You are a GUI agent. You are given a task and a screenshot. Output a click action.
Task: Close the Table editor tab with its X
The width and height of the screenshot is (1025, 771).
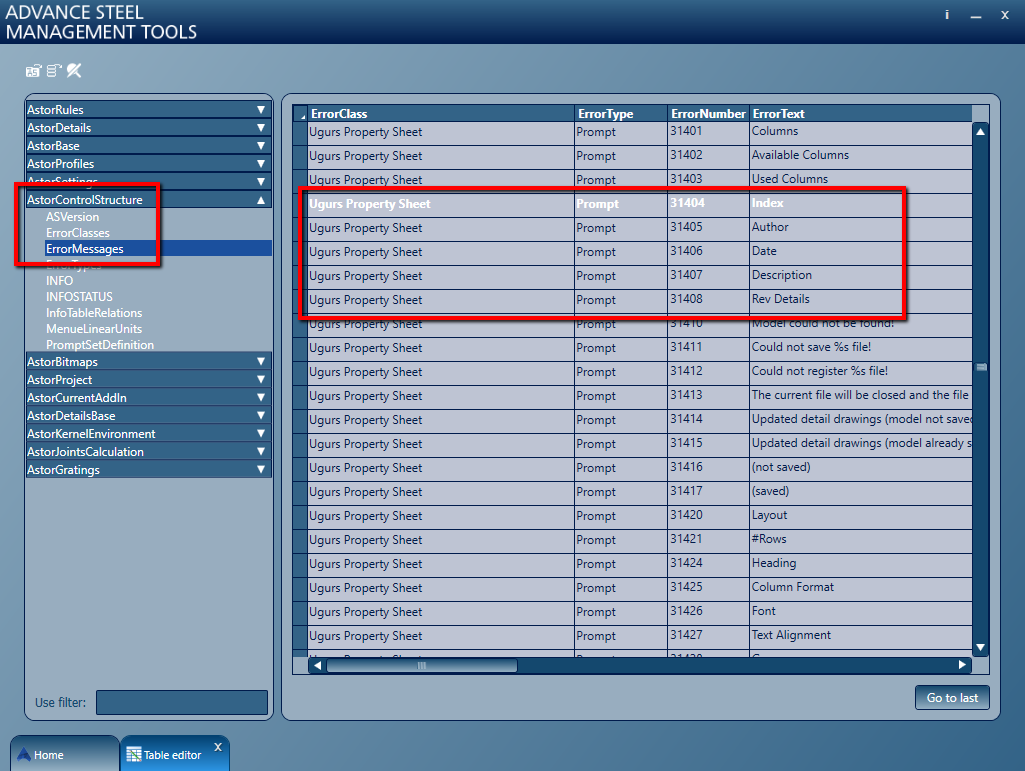click(218, 747)
